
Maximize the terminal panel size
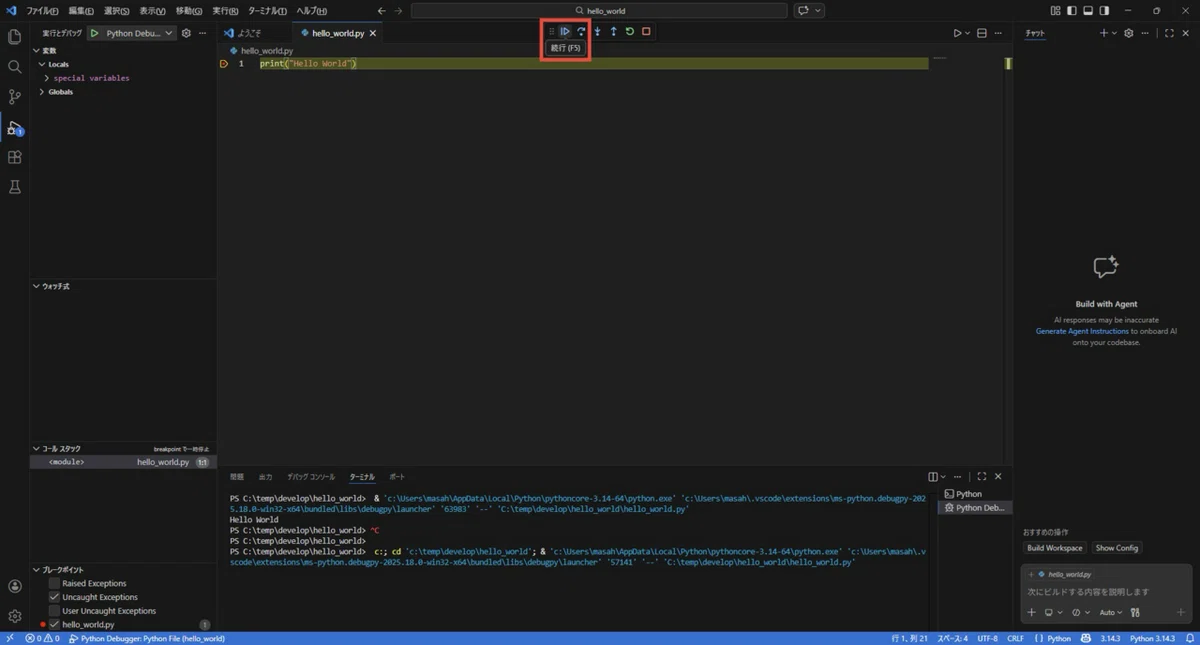(x=982, y=477)
